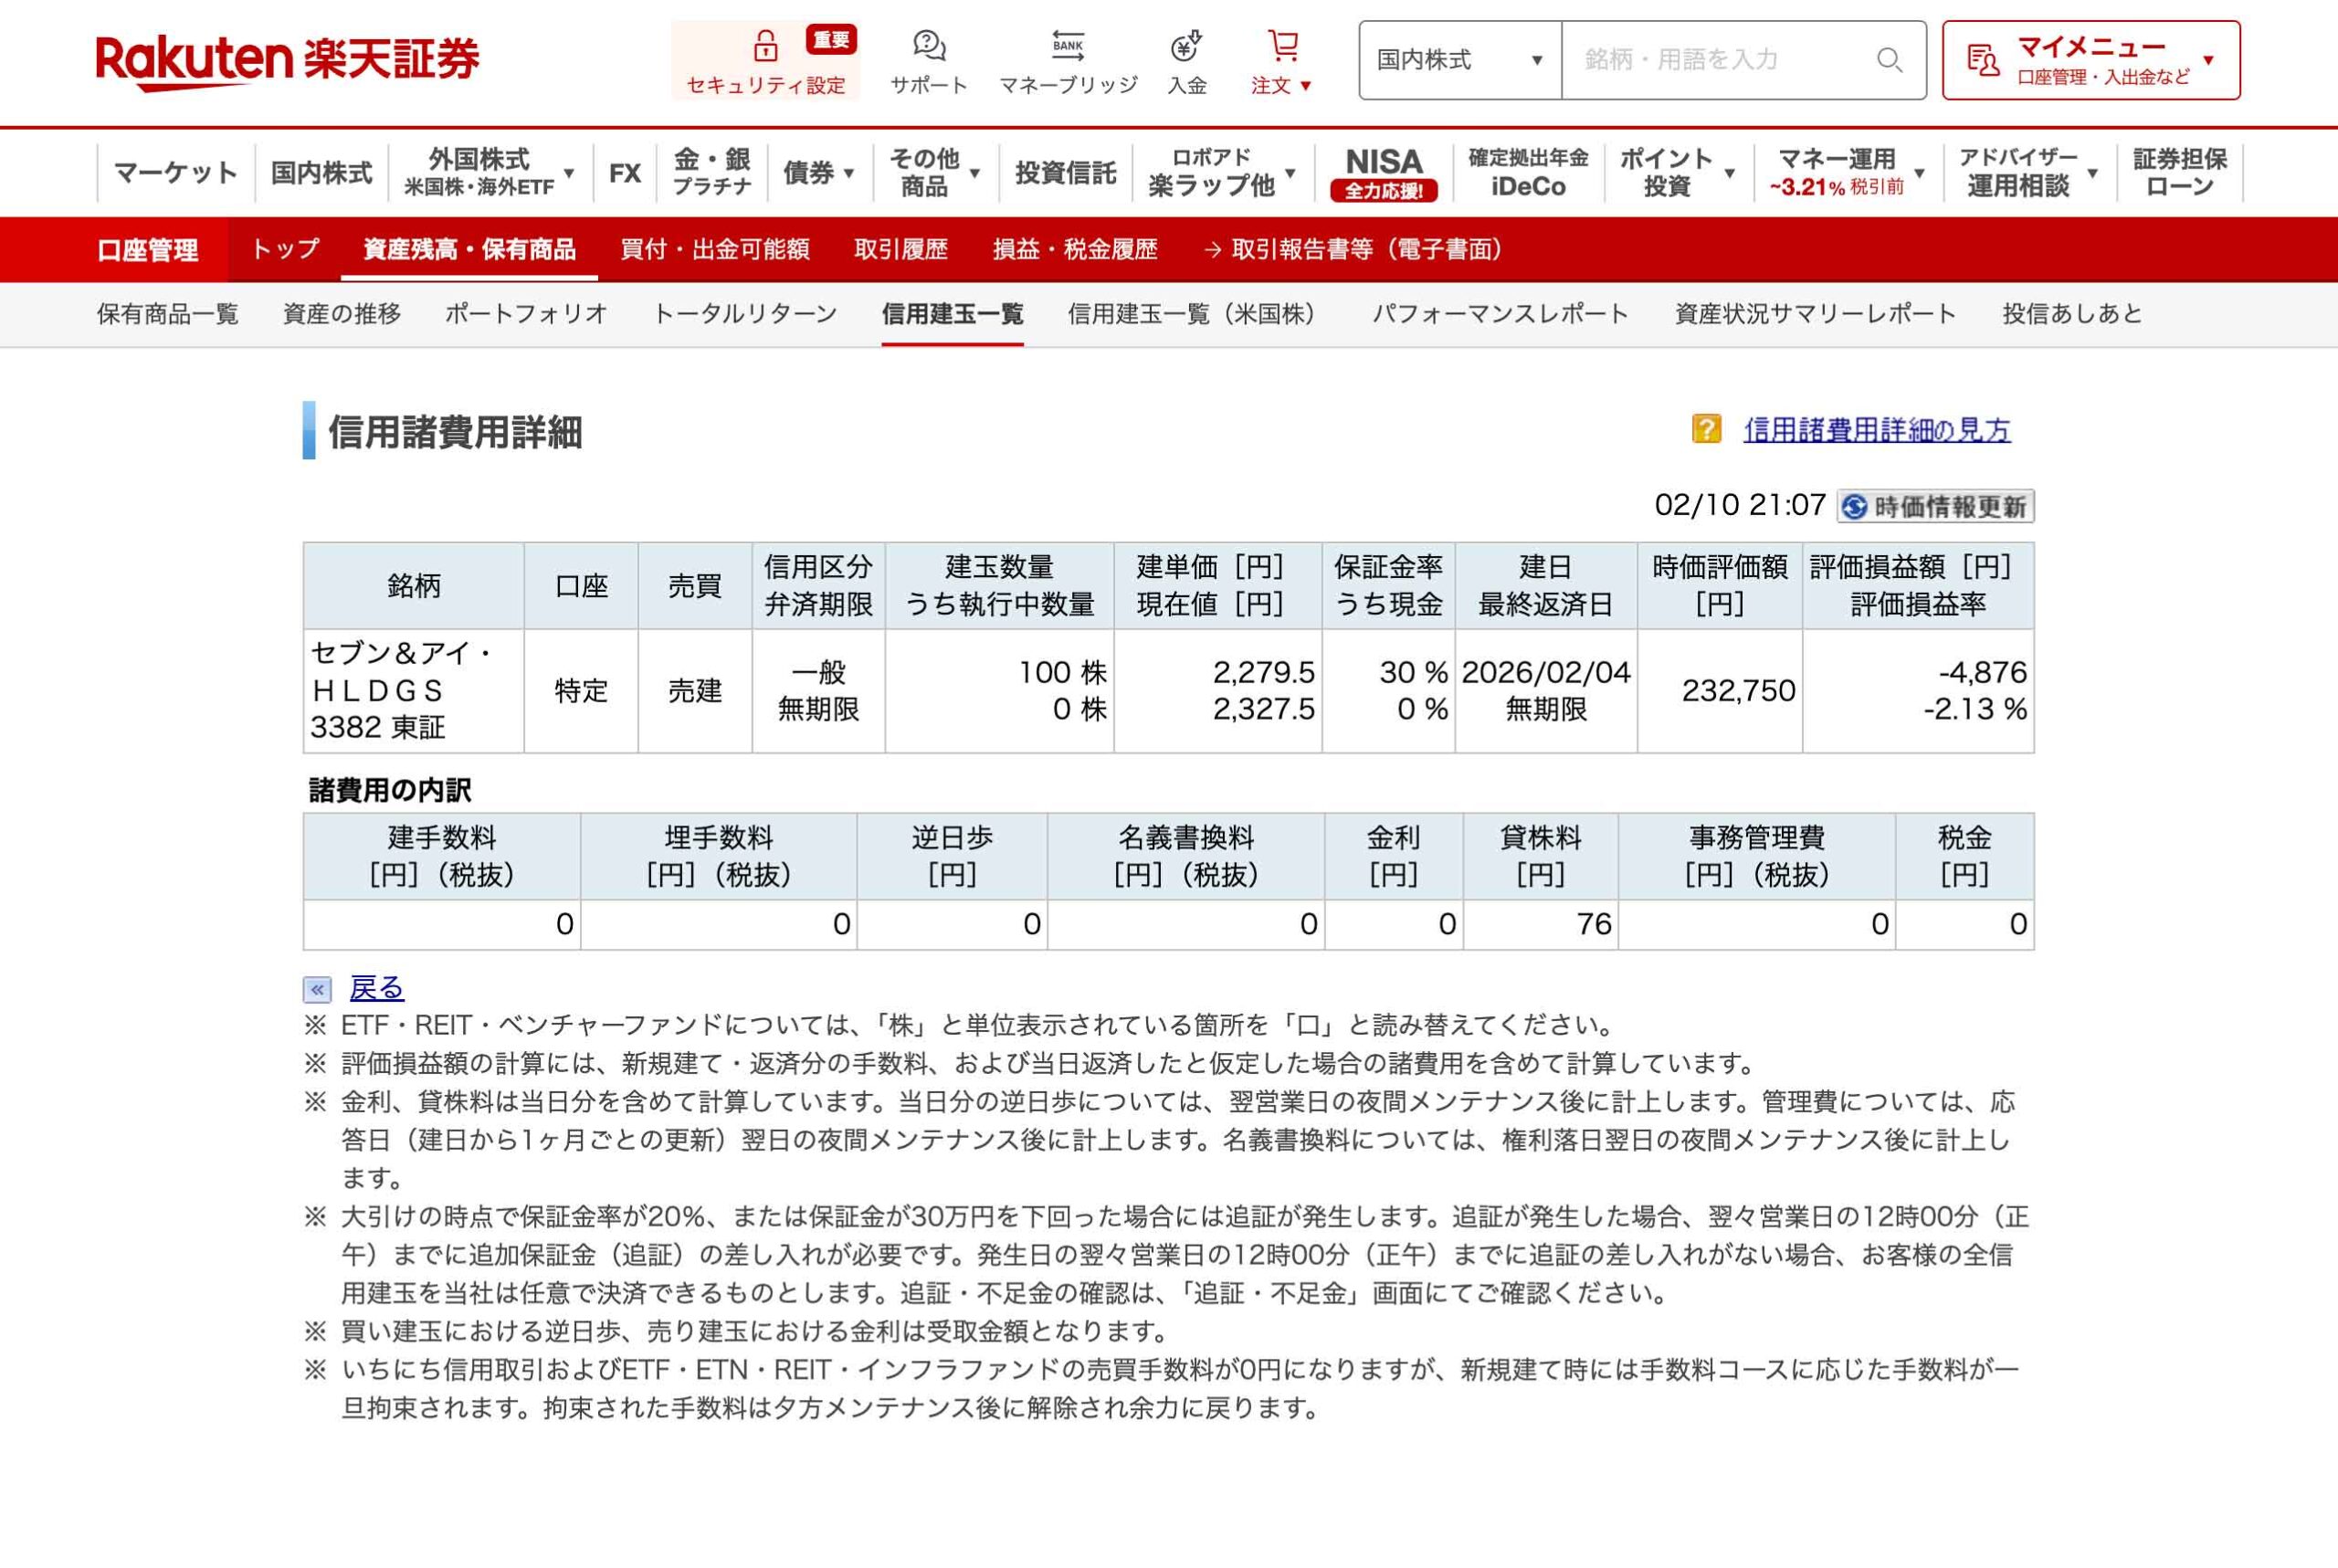This screenshot has width=2338, height=1568.
Task: Click the blue back arrow icon
Action: pos(317,989)
